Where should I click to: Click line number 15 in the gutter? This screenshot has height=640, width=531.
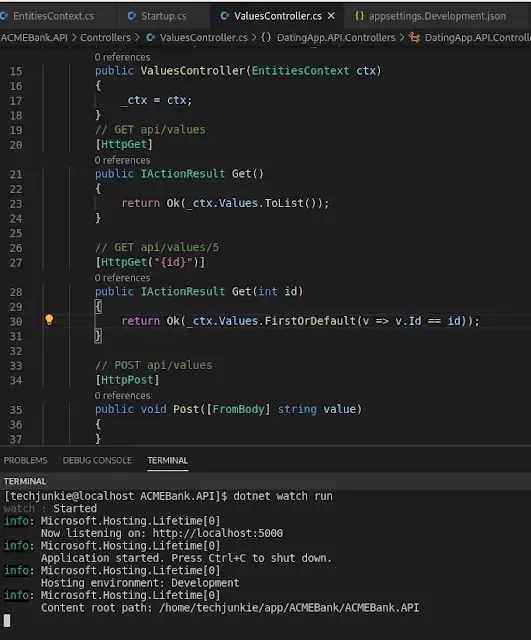point(16,71)
